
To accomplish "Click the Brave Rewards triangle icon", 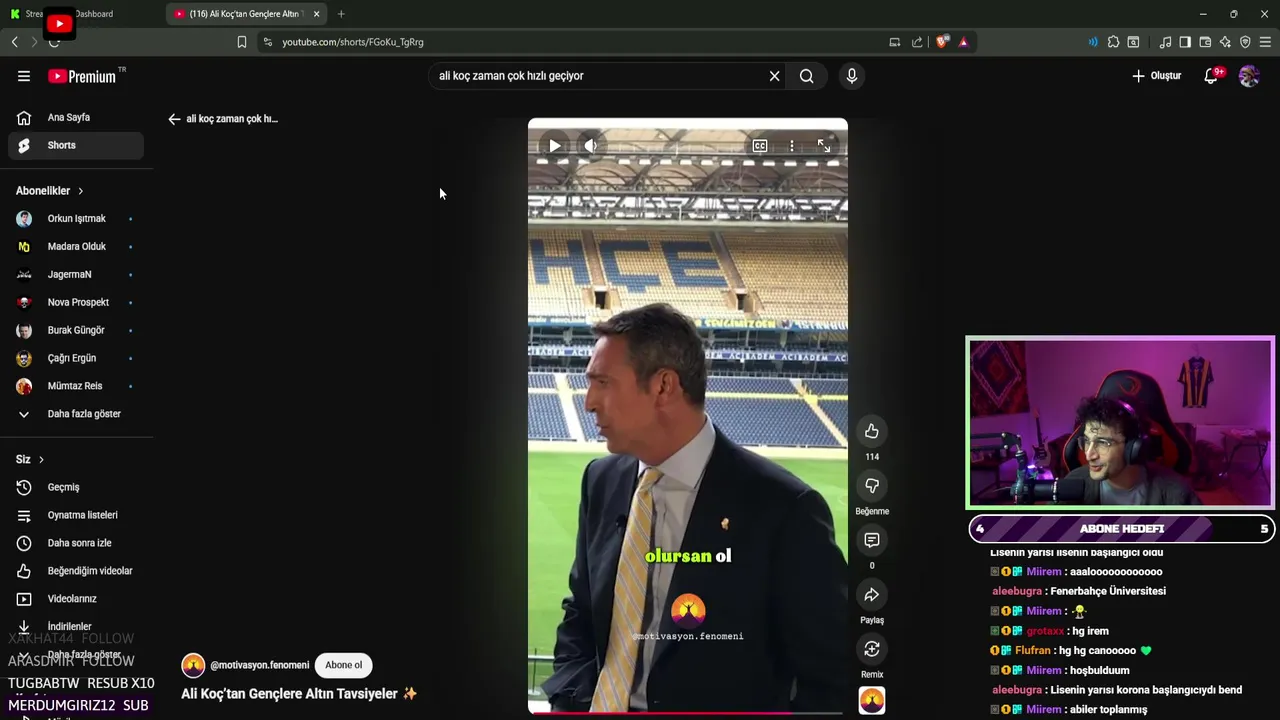I will [963, 42].
